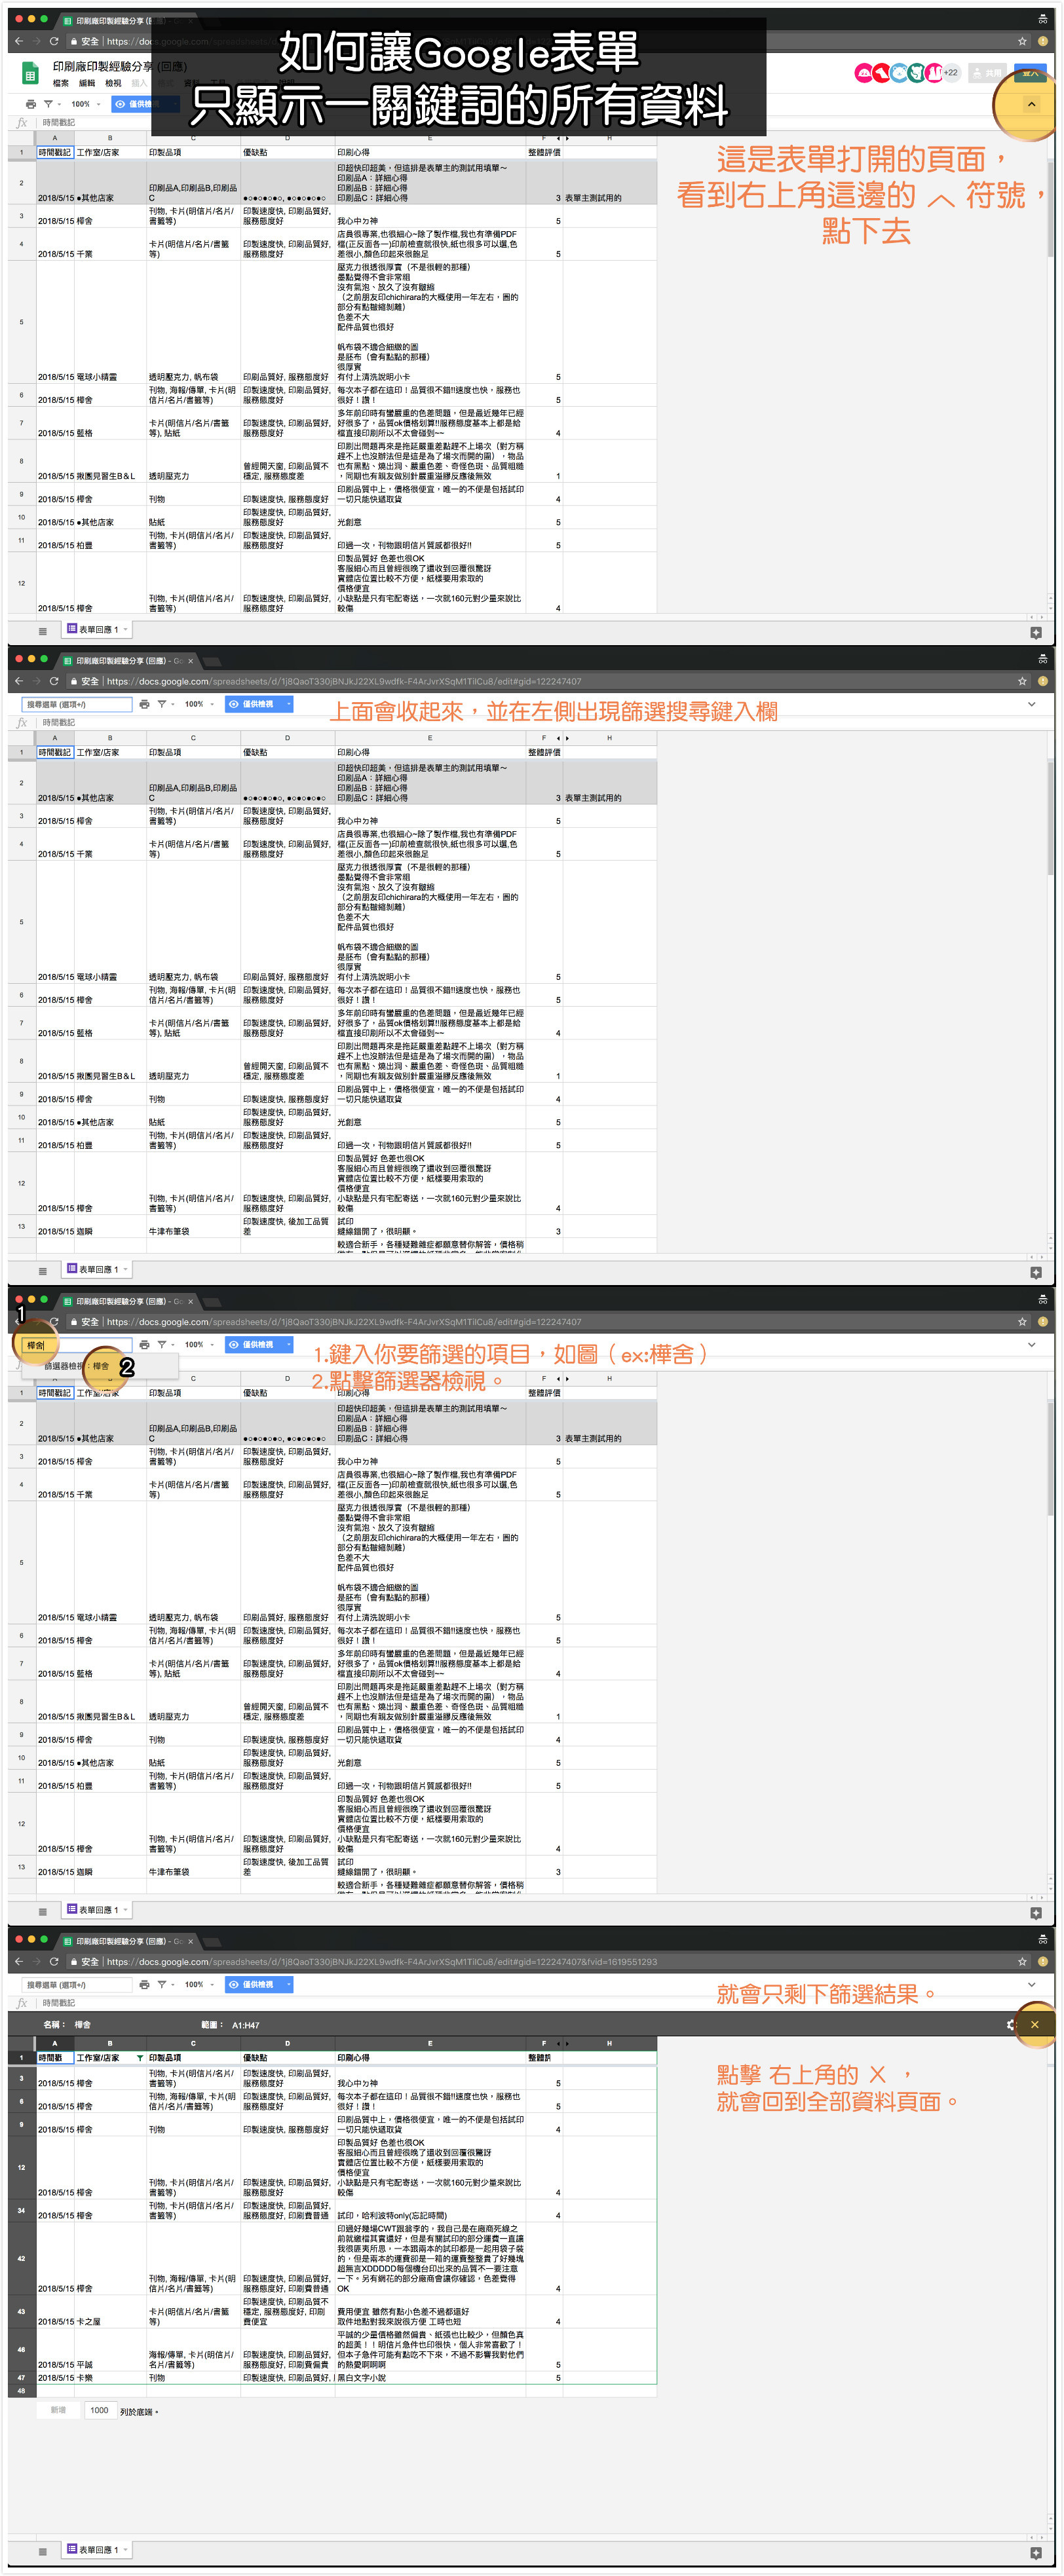Click the filter view range A1:H47 in the fourth screenshot

[246, 2025]
